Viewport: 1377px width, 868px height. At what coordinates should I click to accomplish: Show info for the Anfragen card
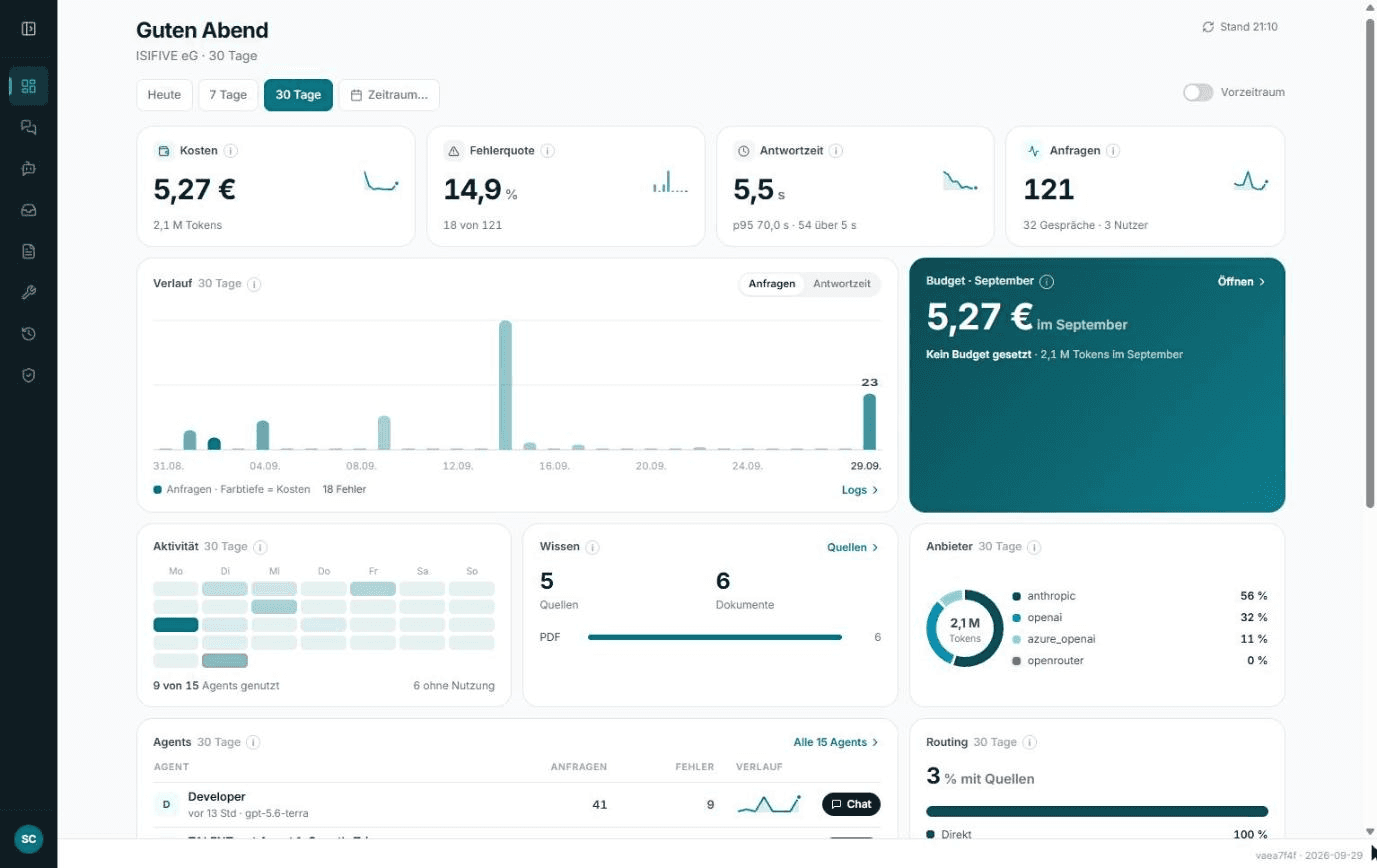click(1113, 151)
